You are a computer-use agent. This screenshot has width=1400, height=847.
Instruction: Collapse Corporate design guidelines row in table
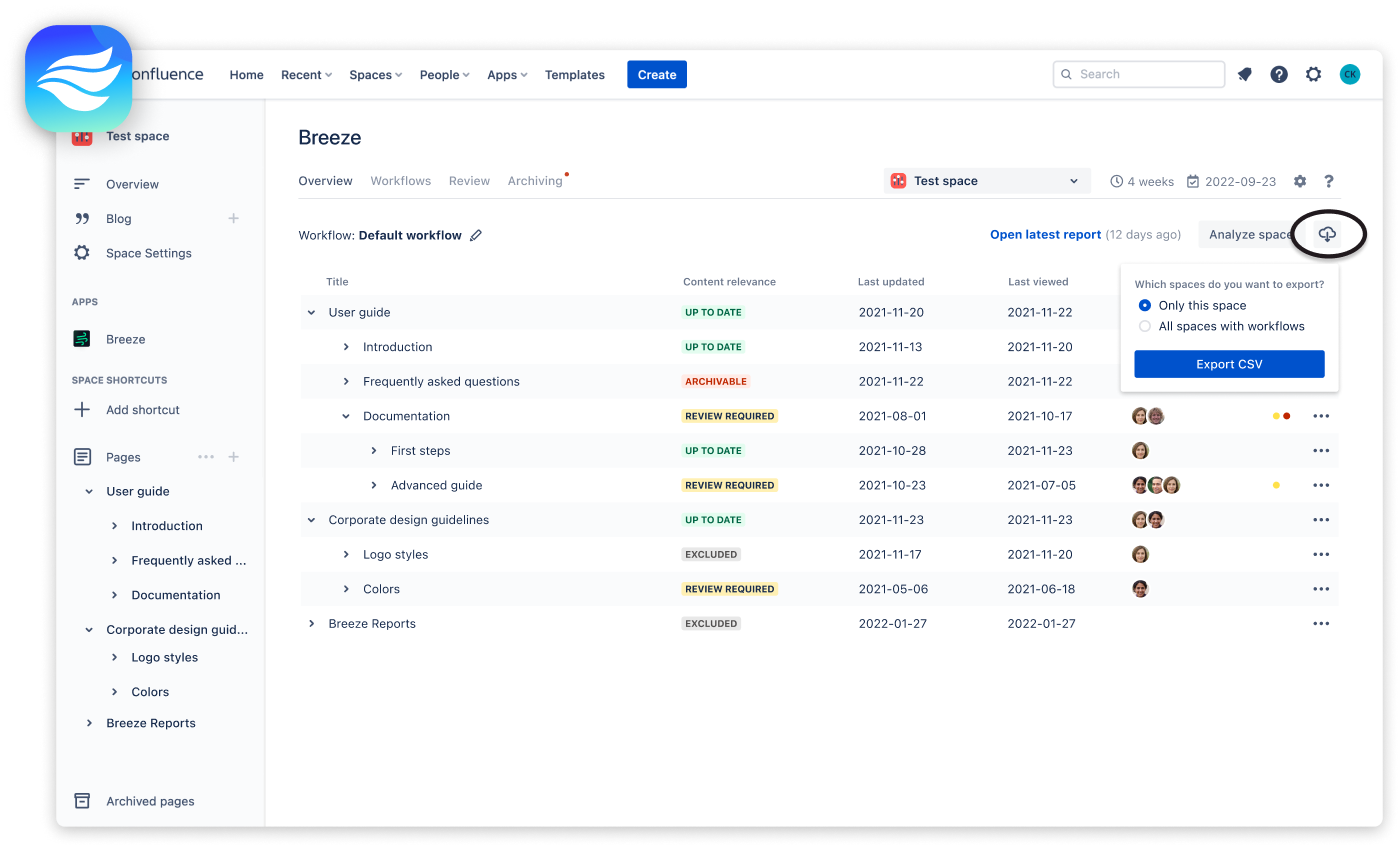[311, 520]
